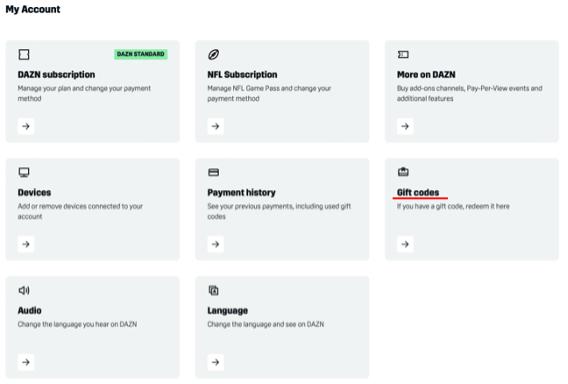Click the football icon above NFL Subscription
The height and width of the screenshot is (384, 568).
tap(213, 54)
